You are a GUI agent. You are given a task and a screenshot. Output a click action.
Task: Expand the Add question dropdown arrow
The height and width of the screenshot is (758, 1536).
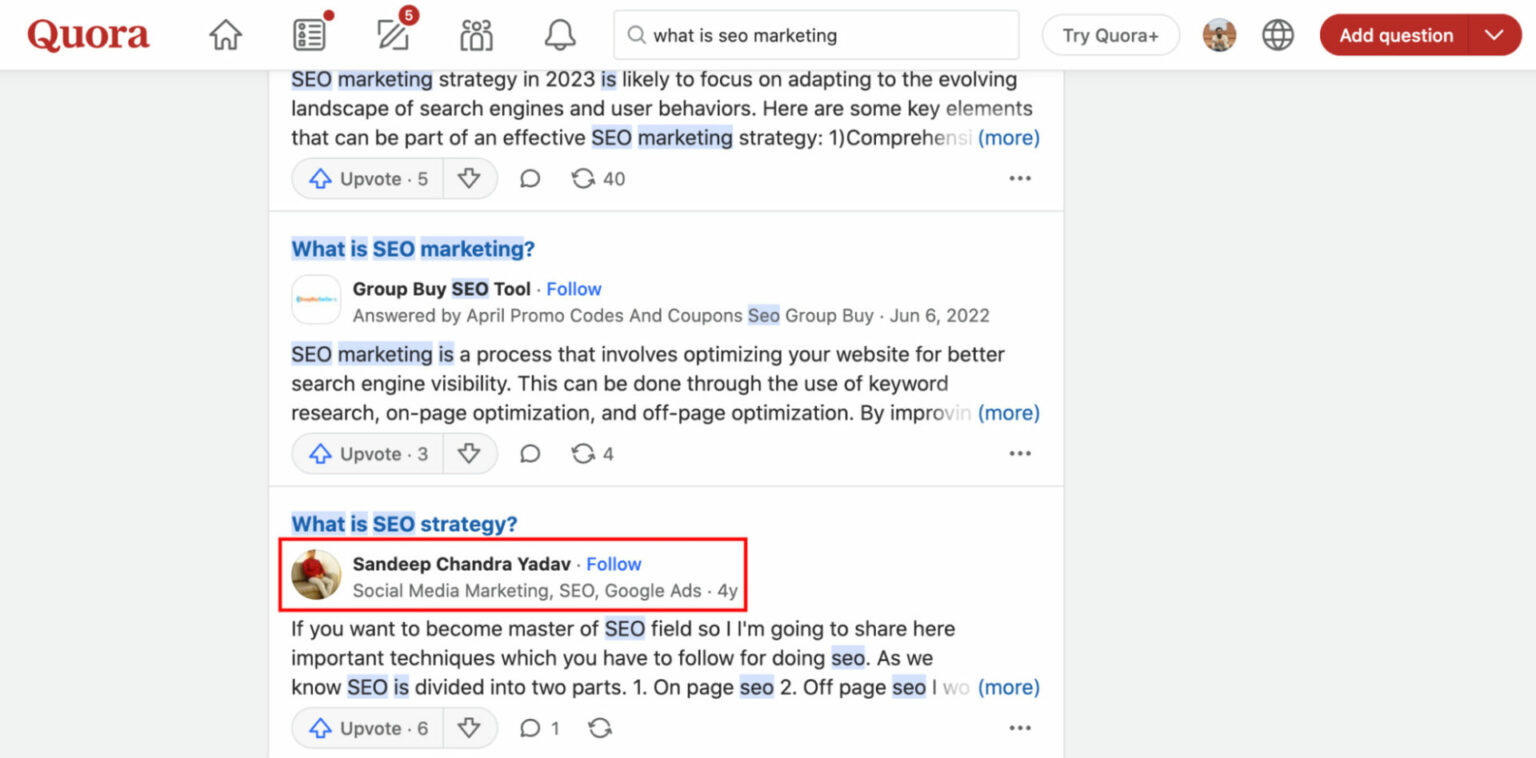tap(1494, 34)
